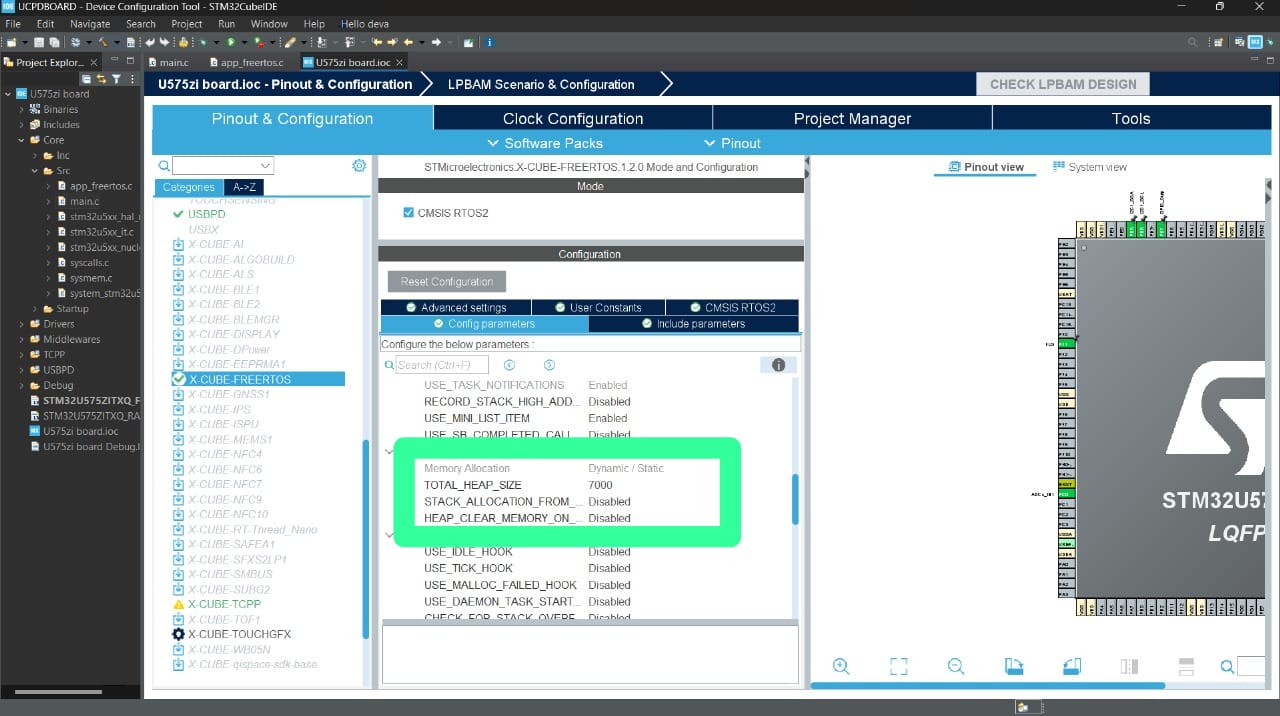Zoom out of the pinout view
Screen dimensions: 1280x716
pos(956,666)
